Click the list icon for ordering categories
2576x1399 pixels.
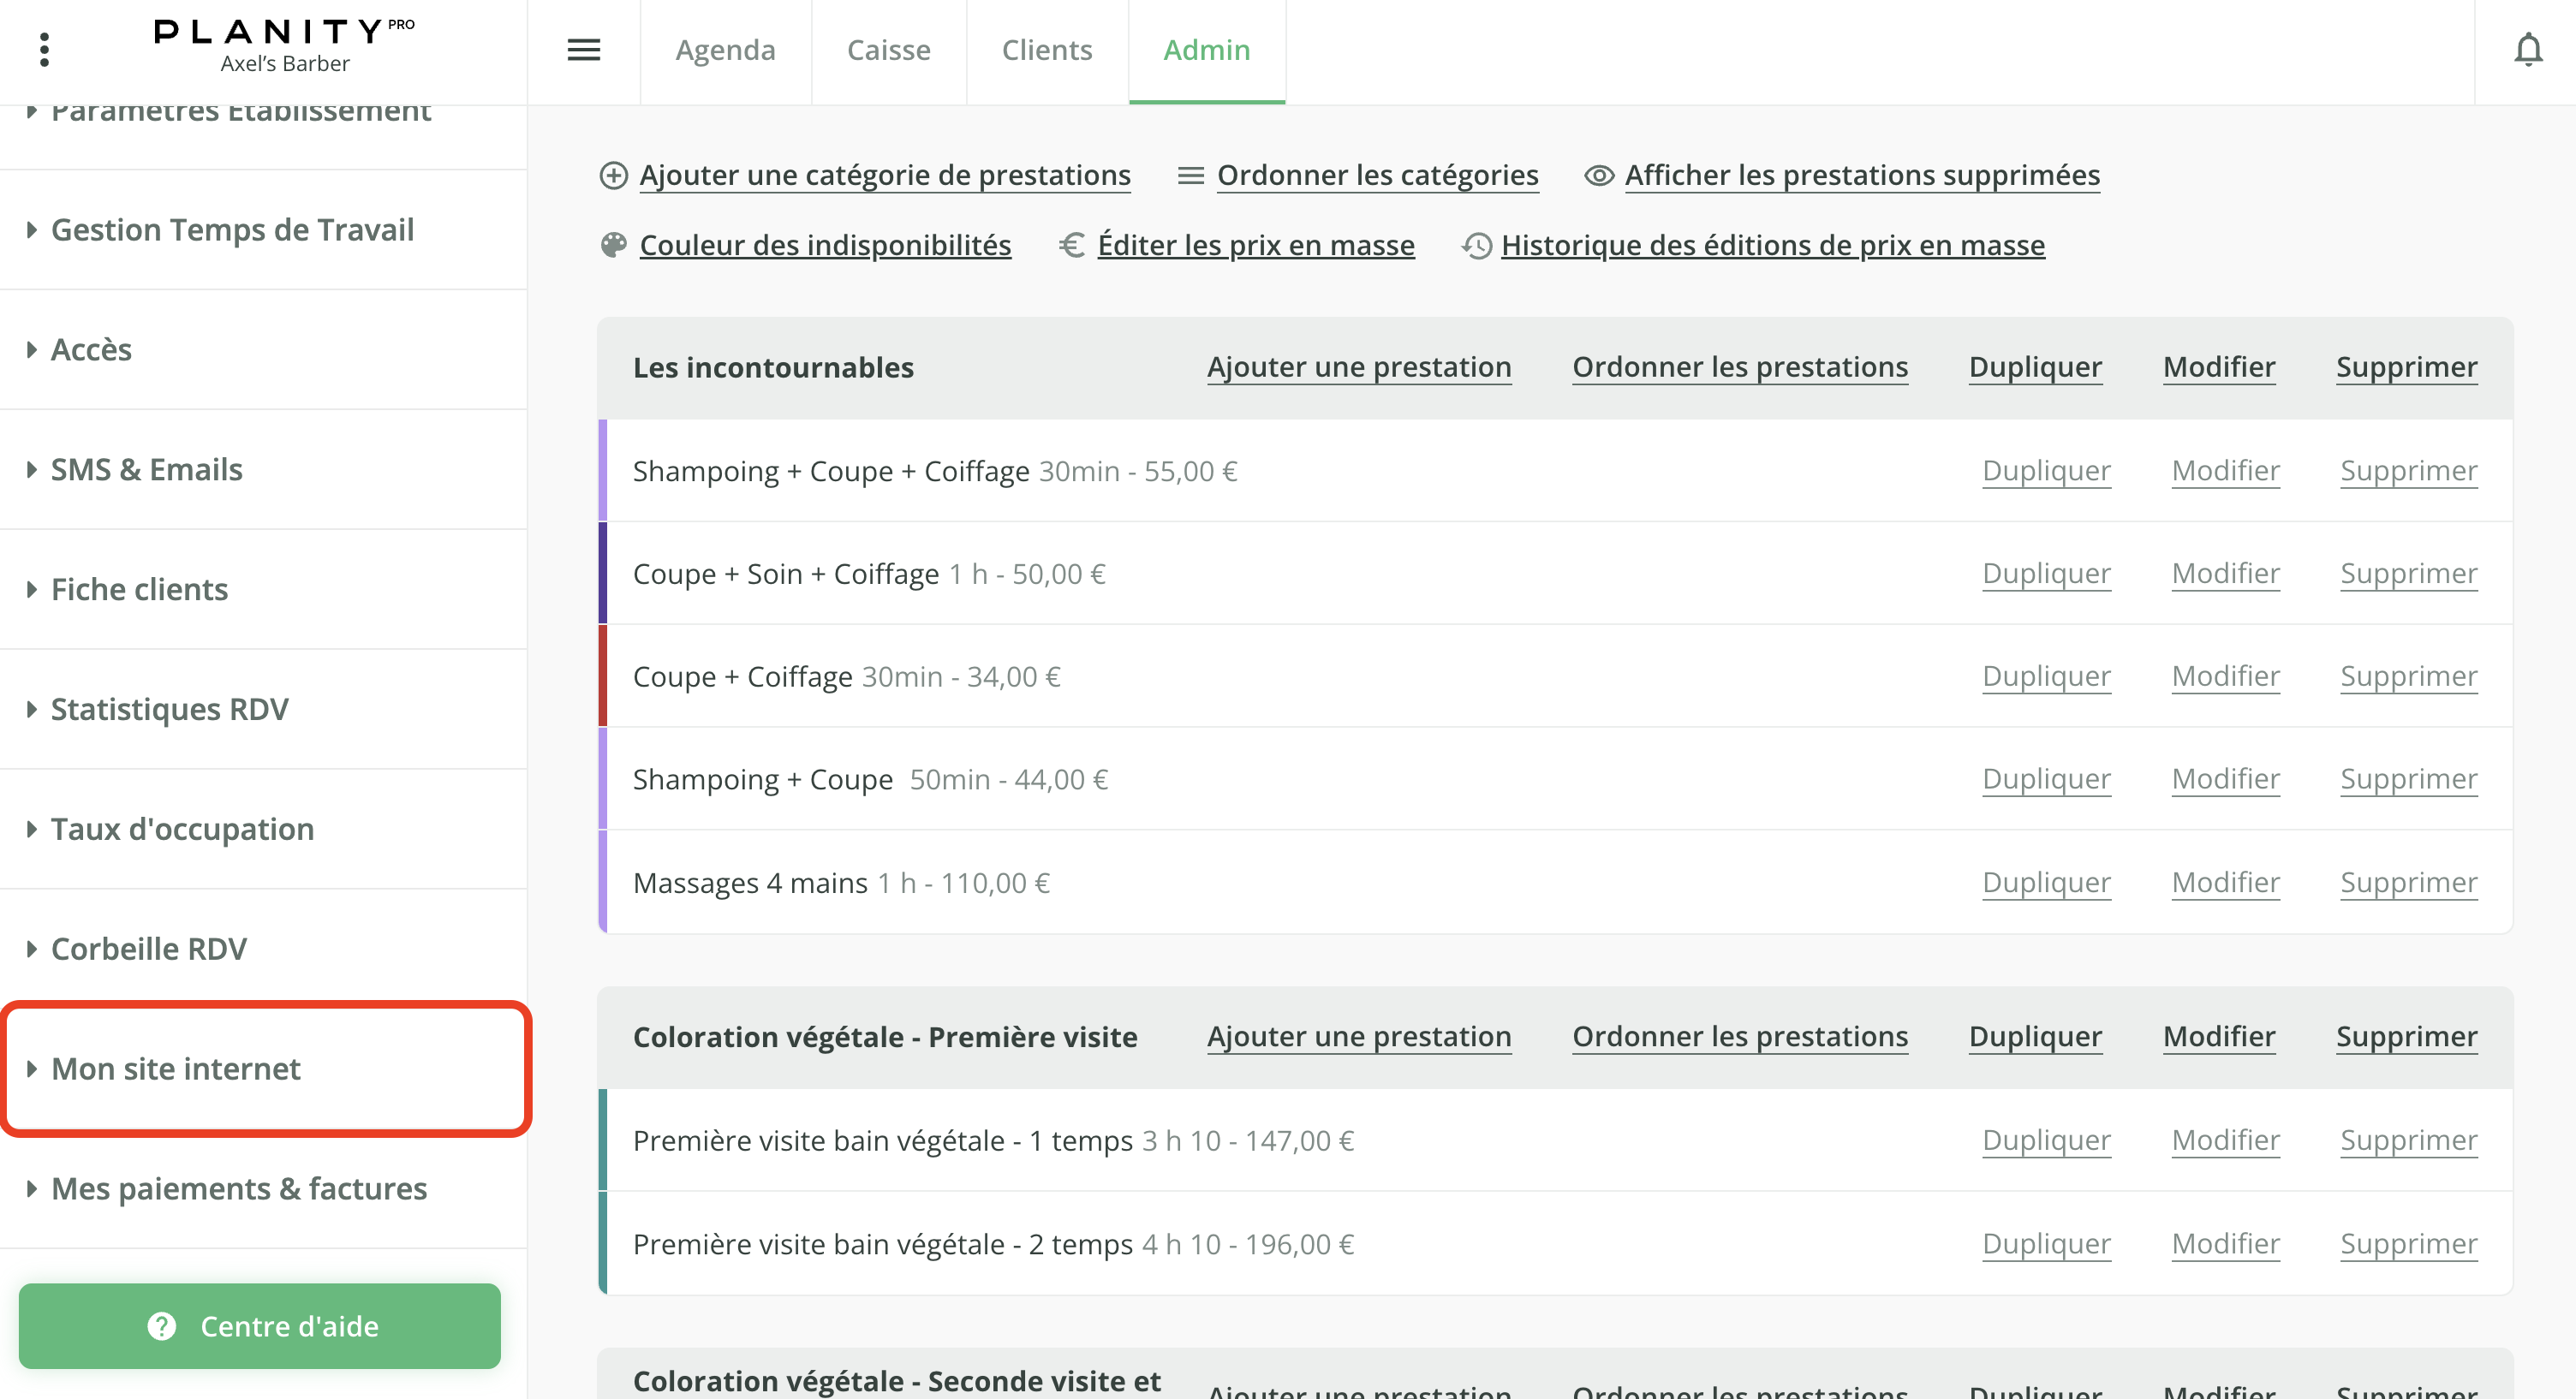[x=1190, y=176]
